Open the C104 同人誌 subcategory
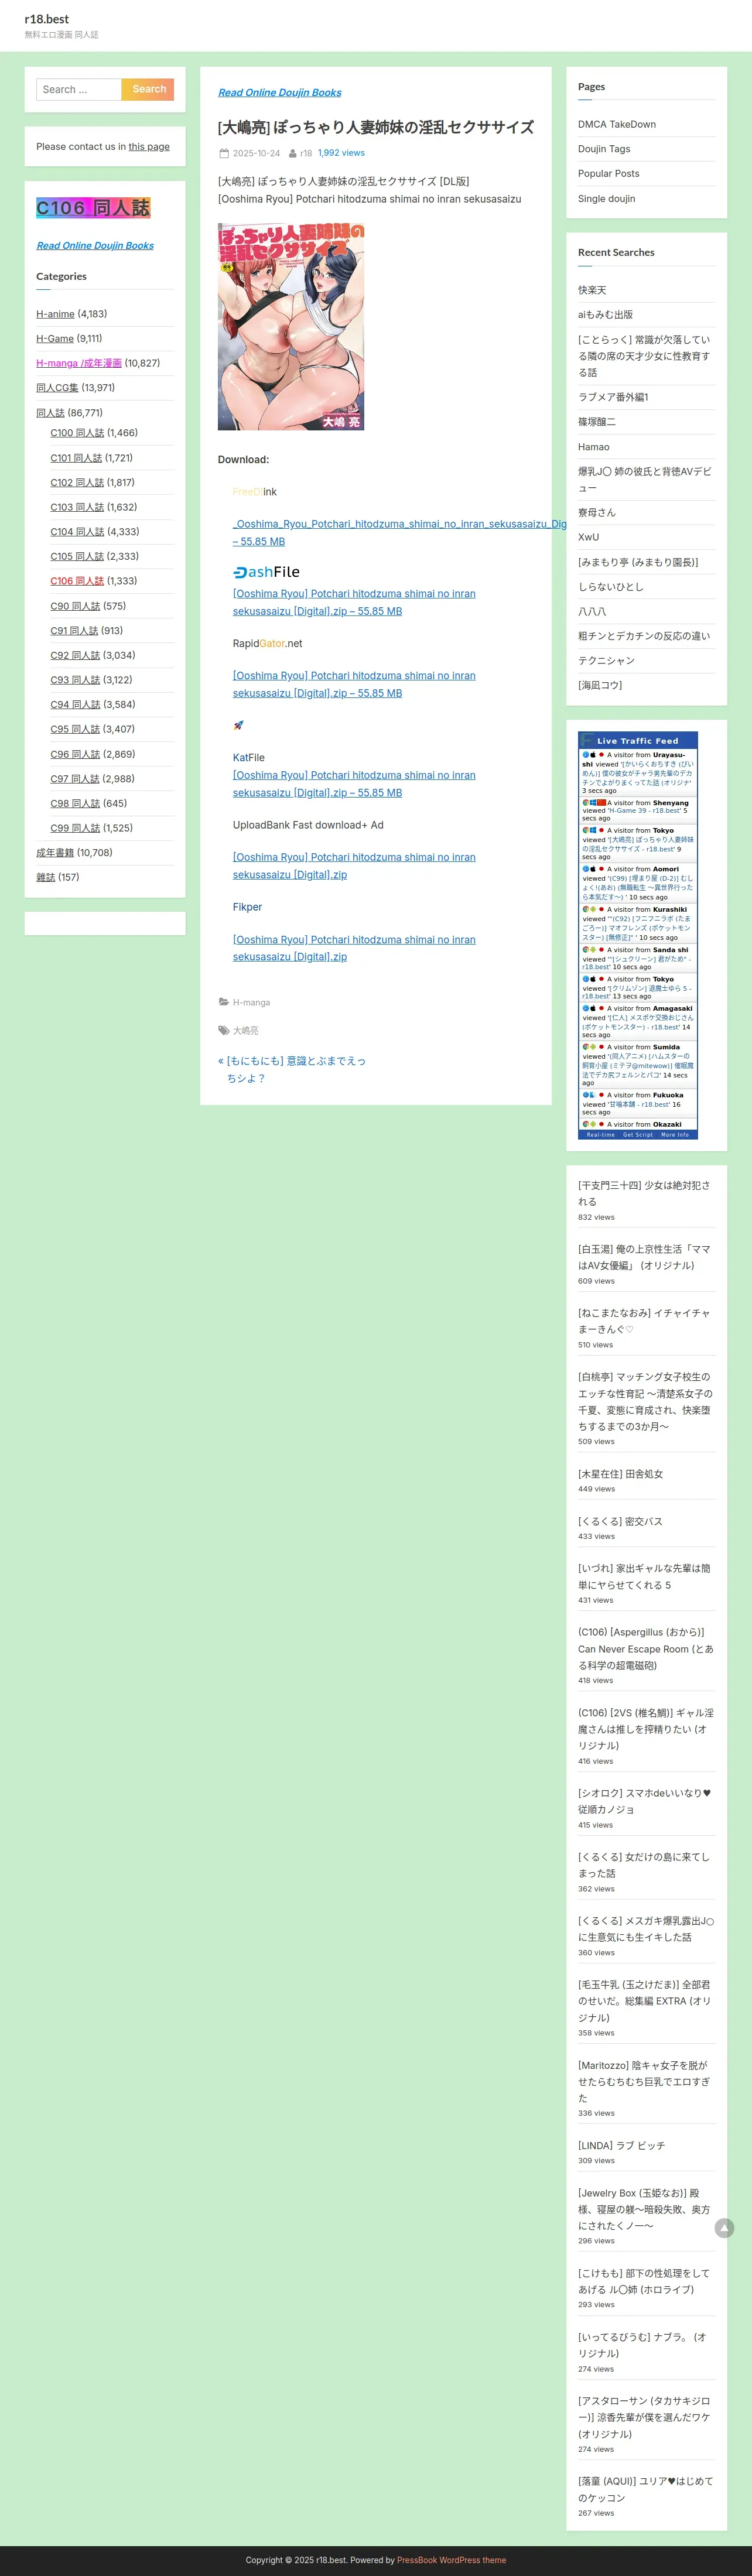Image resolution: width=752 pixels, height=2576 pixels. point(77,532)
